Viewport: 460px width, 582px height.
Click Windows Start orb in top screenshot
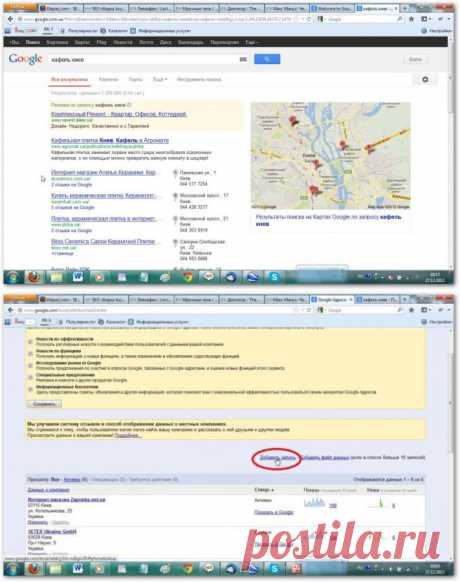click(12, 277)
